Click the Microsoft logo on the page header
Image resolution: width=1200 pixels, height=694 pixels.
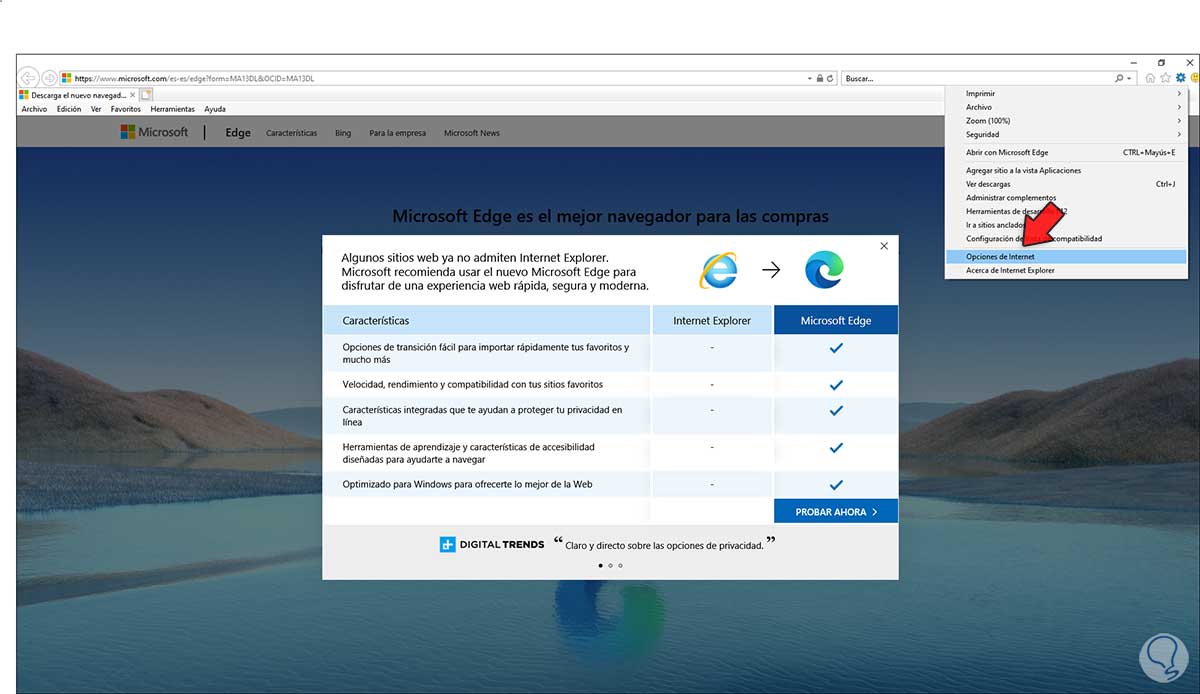tap(154, 132)
